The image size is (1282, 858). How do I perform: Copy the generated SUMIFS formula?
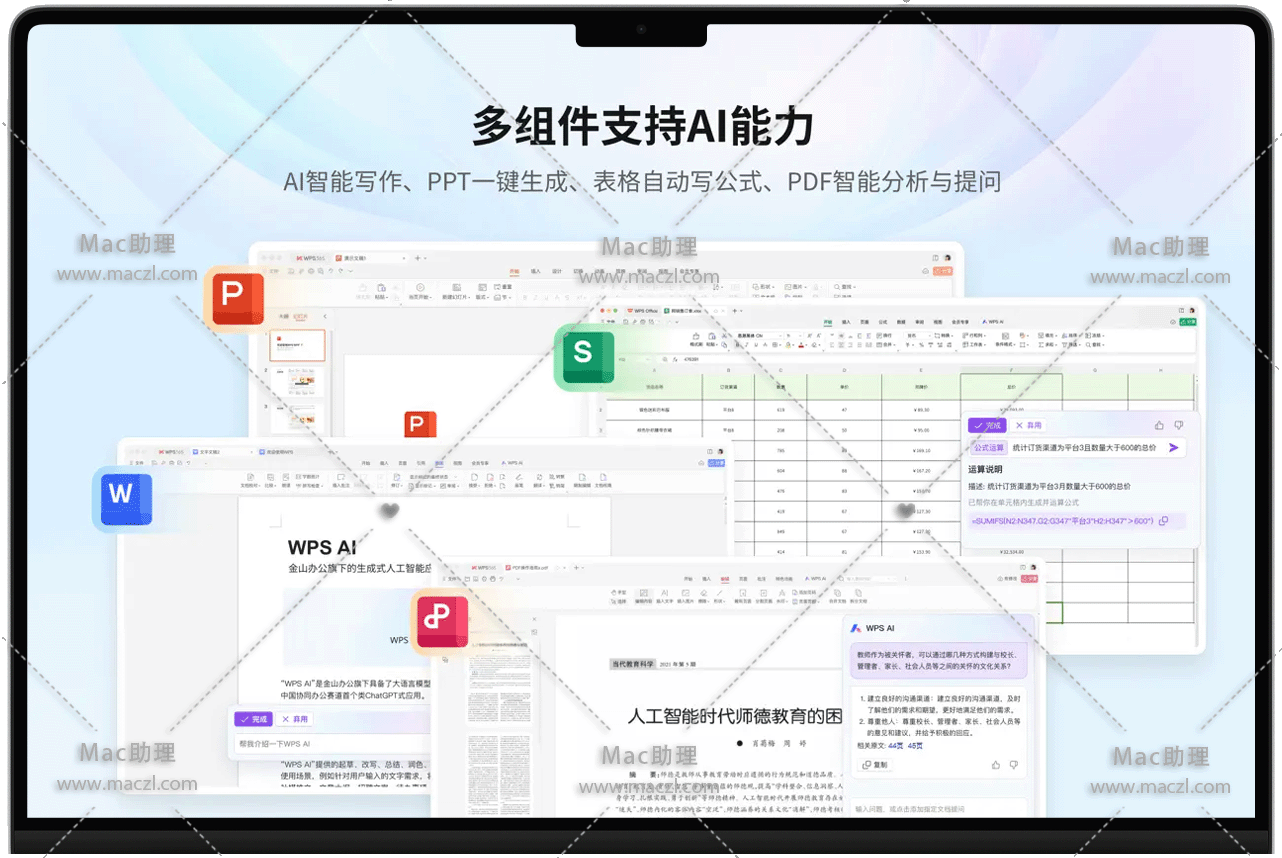(x=1163, y=521)
